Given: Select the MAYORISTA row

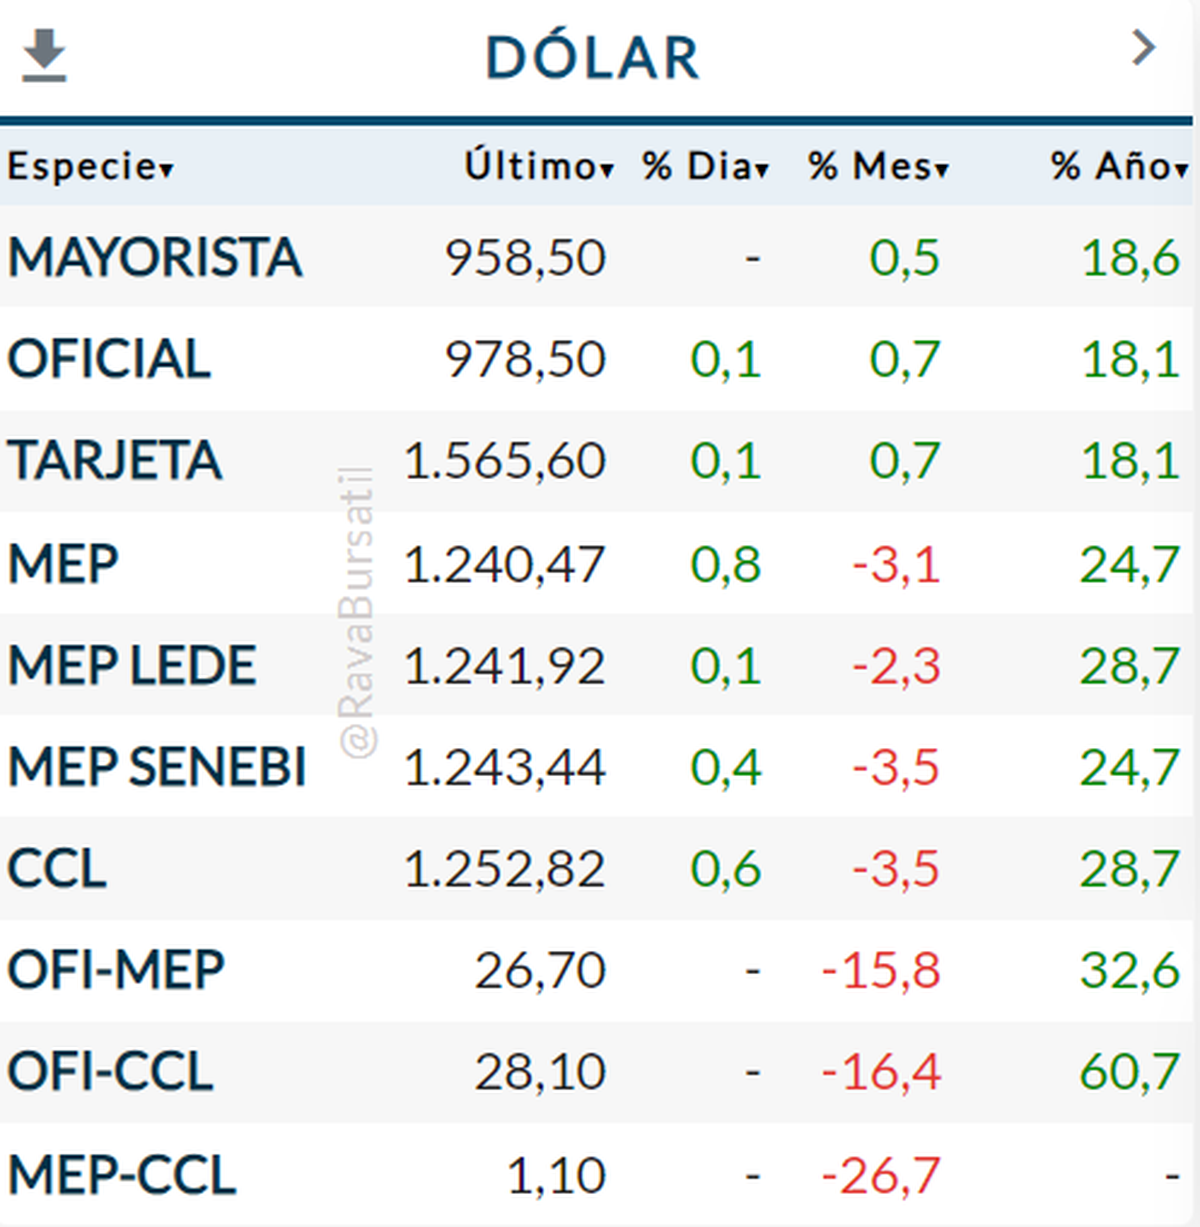Looking at the screenshot, I should (155, 257).
